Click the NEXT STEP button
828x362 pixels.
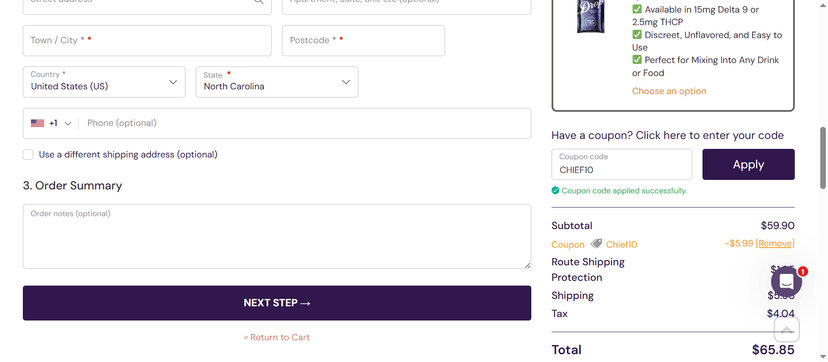click(277, 303)
